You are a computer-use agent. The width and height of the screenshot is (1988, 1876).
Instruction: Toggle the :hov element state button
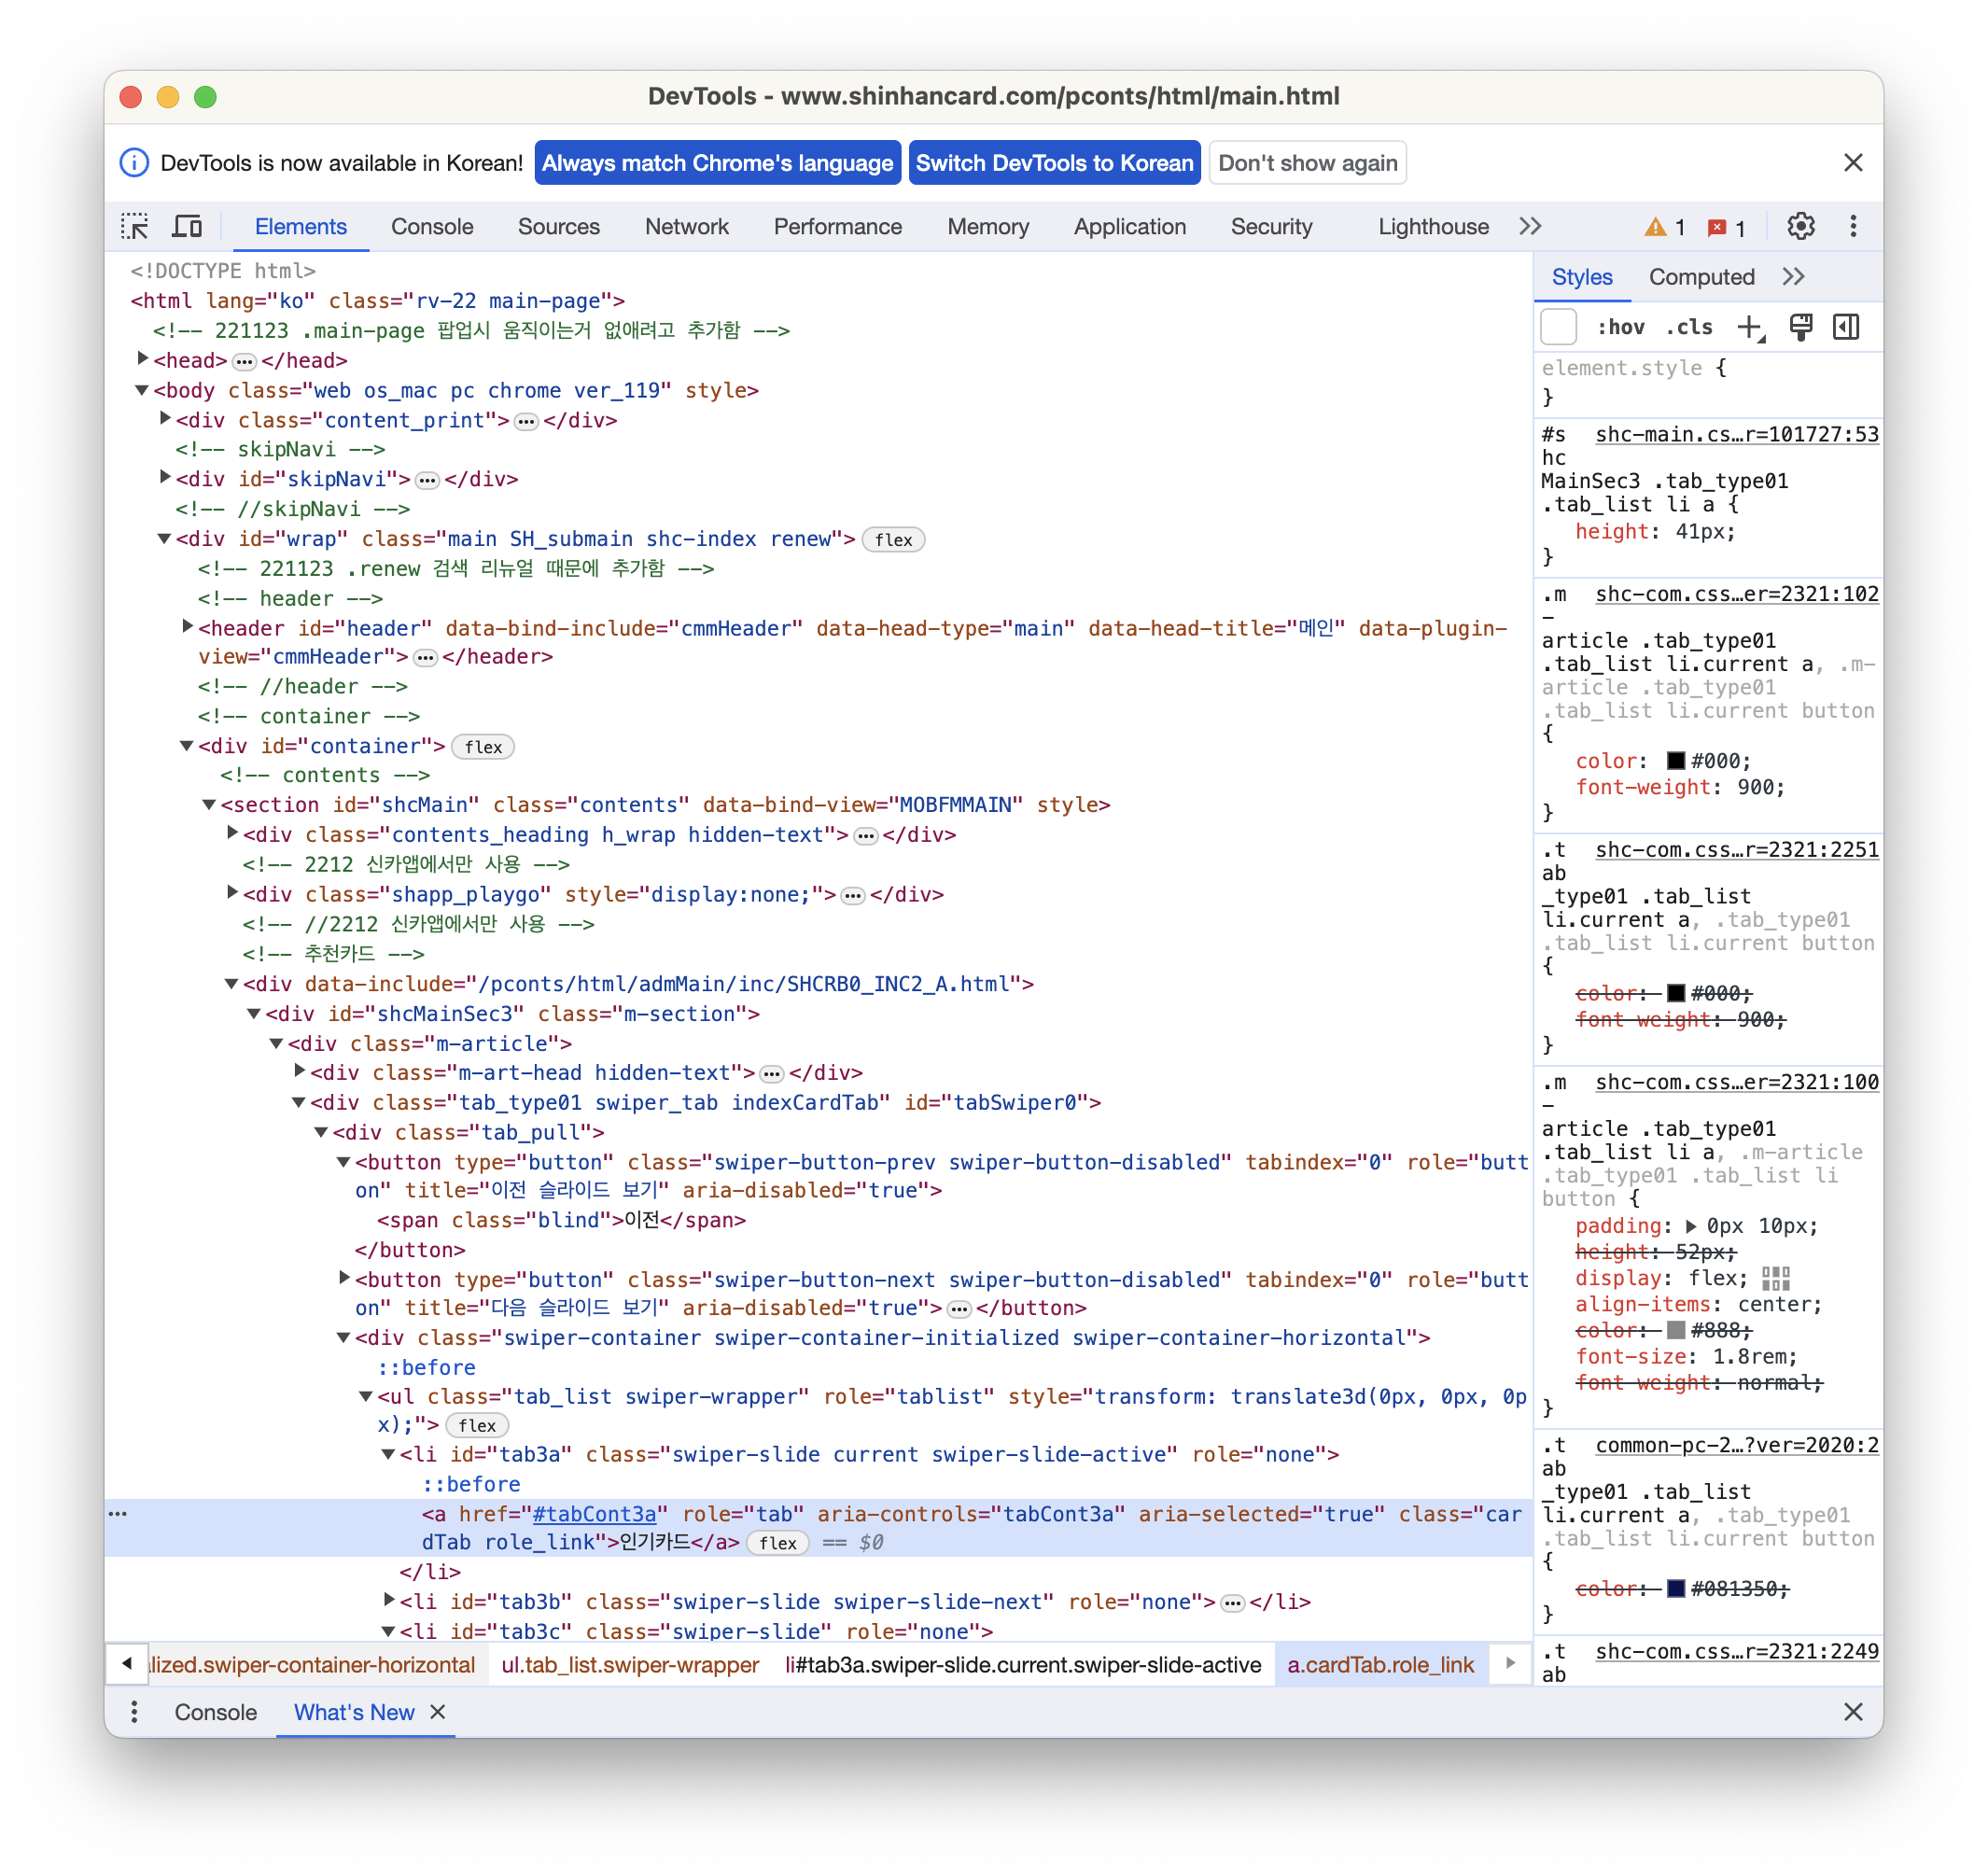[1620, 327]
